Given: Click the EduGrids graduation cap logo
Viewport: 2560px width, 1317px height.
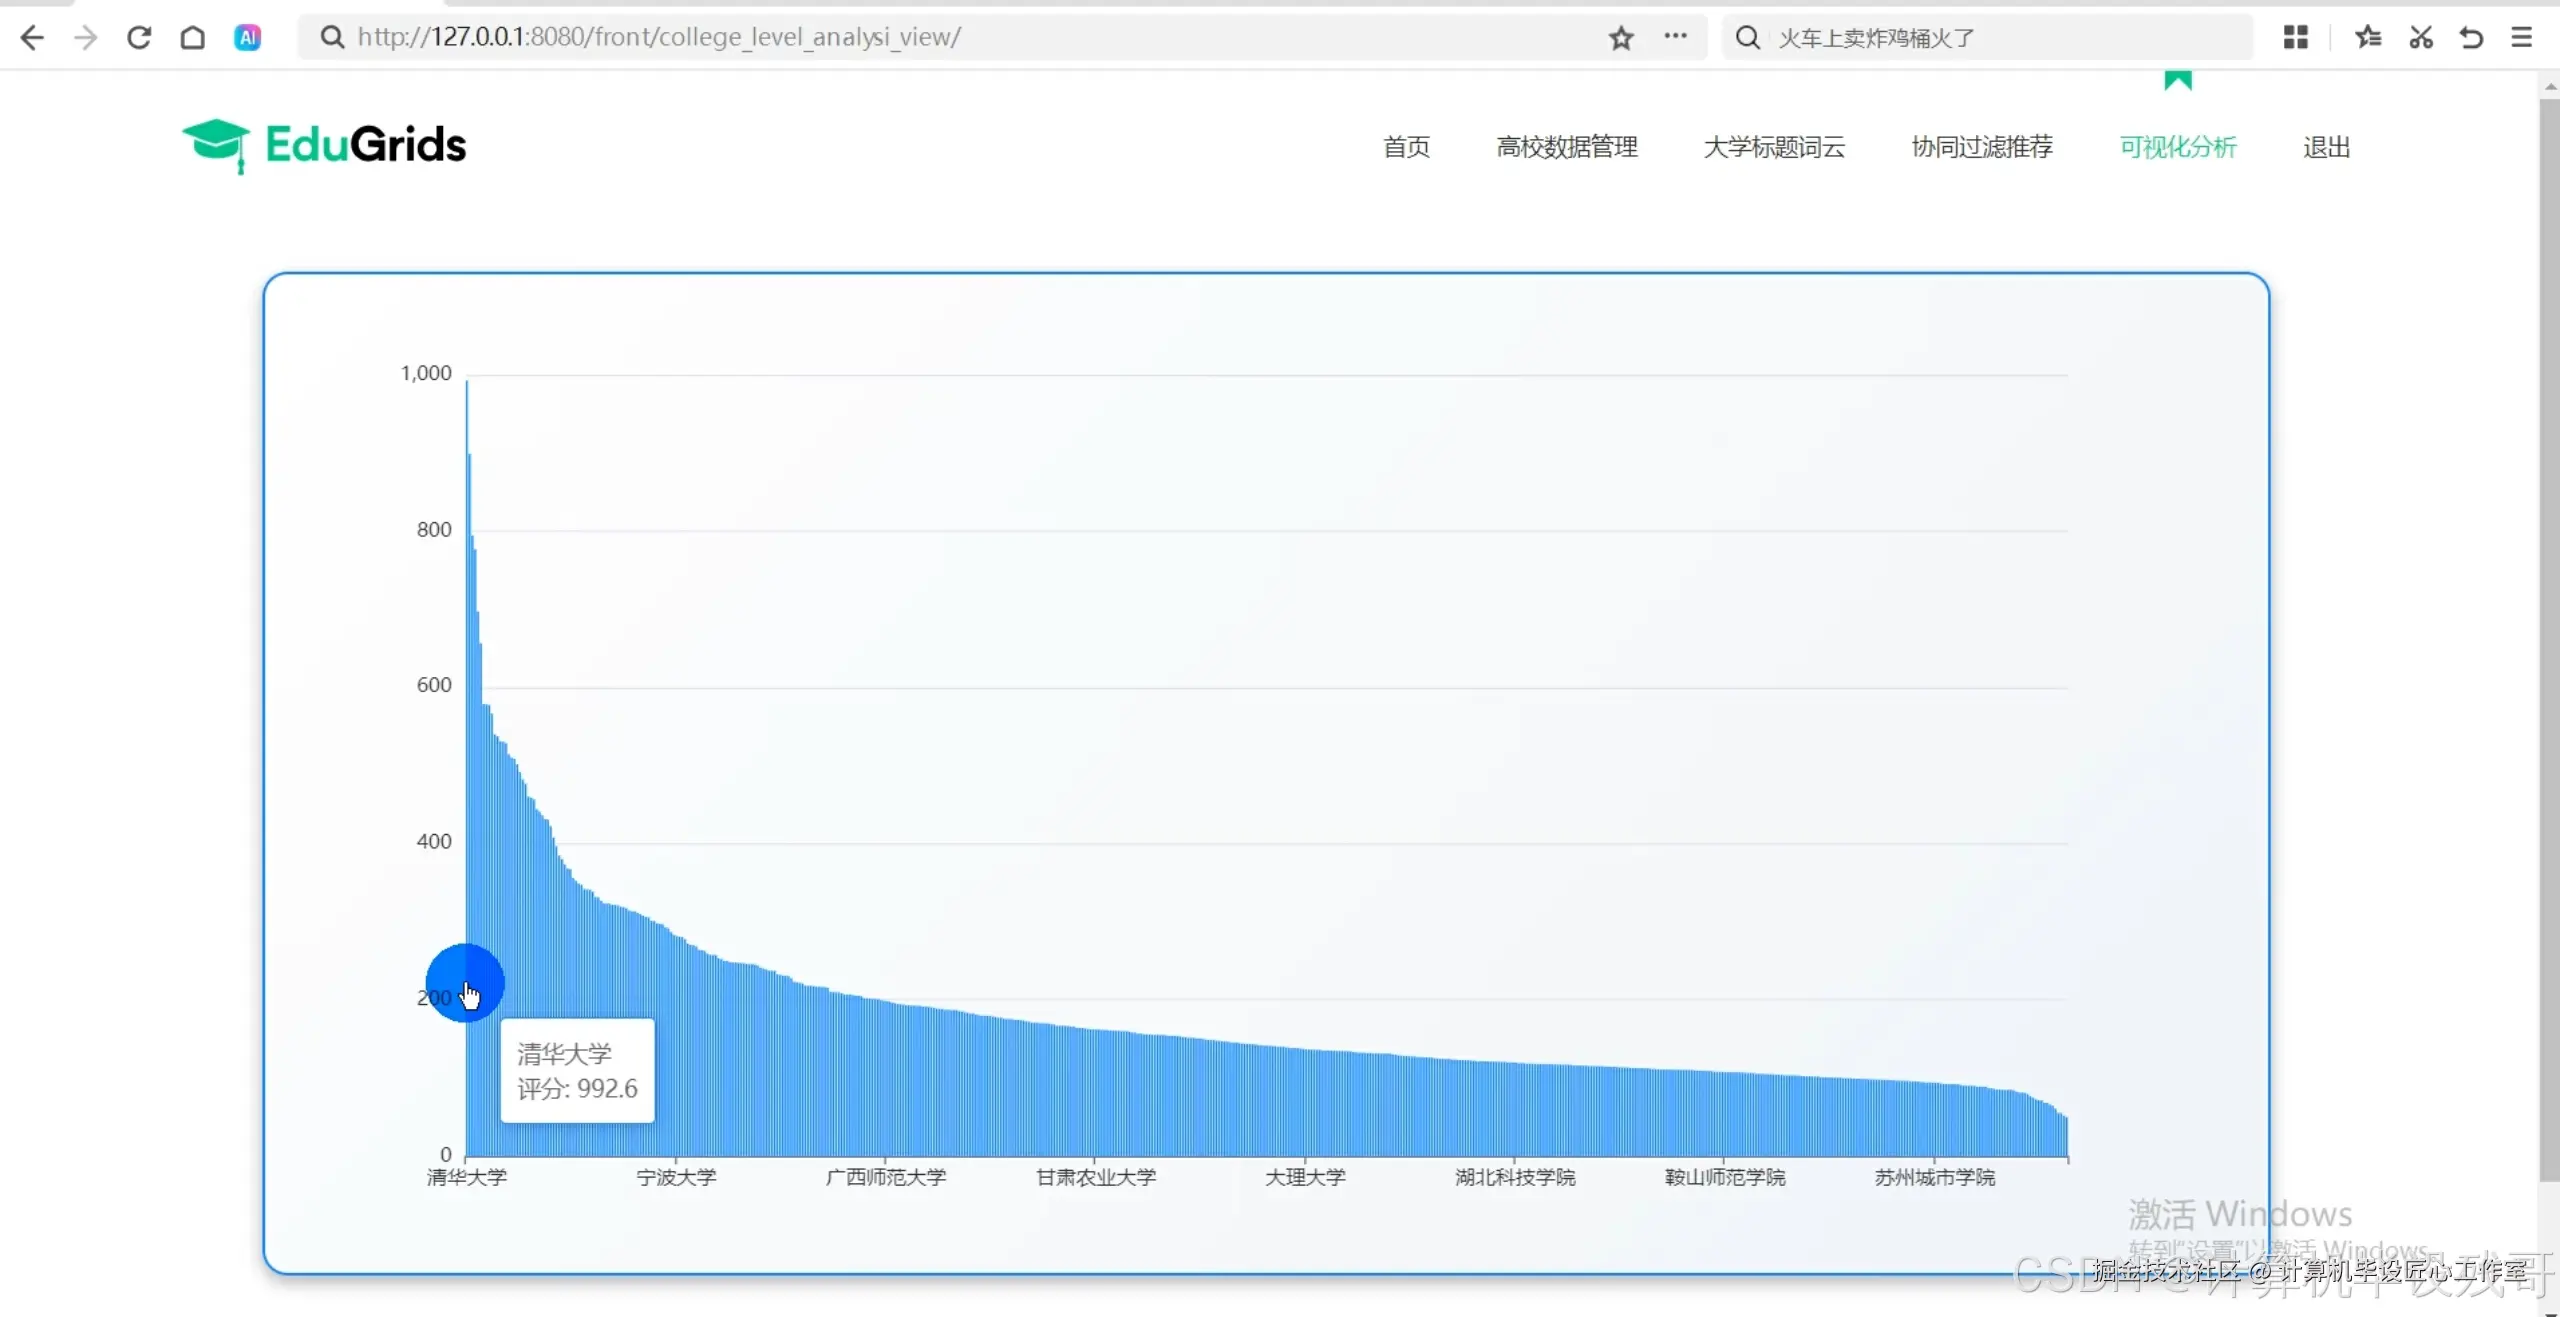Looking at the screenshot, I should (x=216, y=145).
